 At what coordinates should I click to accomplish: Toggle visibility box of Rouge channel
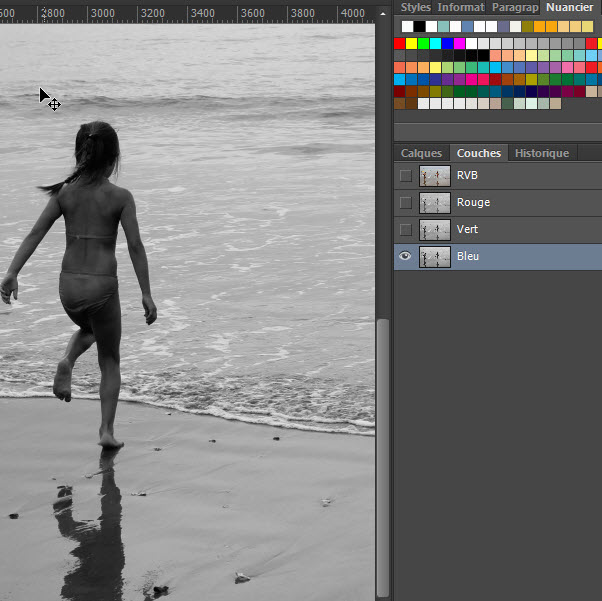click(405, 203)
